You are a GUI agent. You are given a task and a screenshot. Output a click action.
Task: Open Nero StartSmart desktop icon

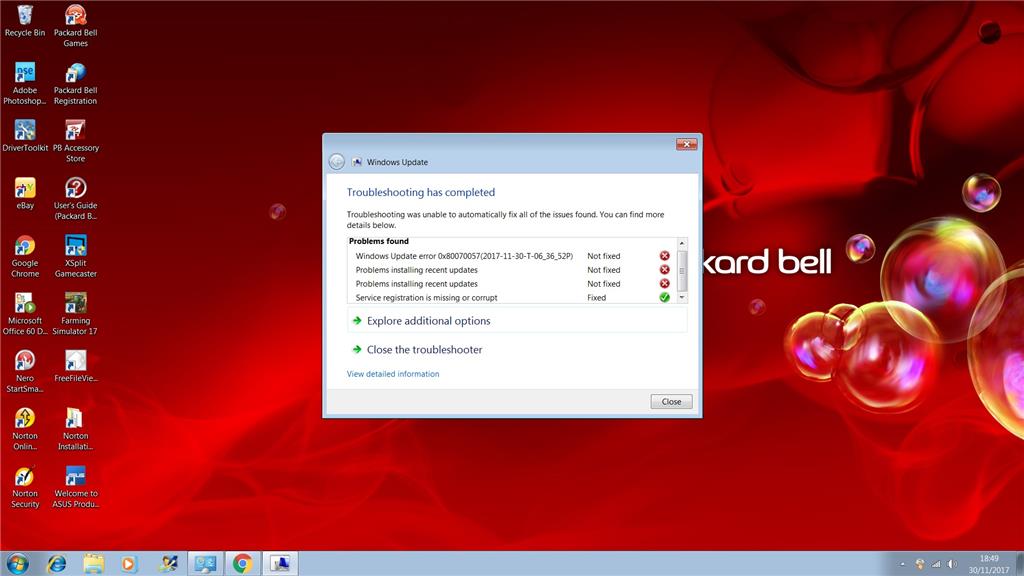pyautogui.click(x=25, y=371)
